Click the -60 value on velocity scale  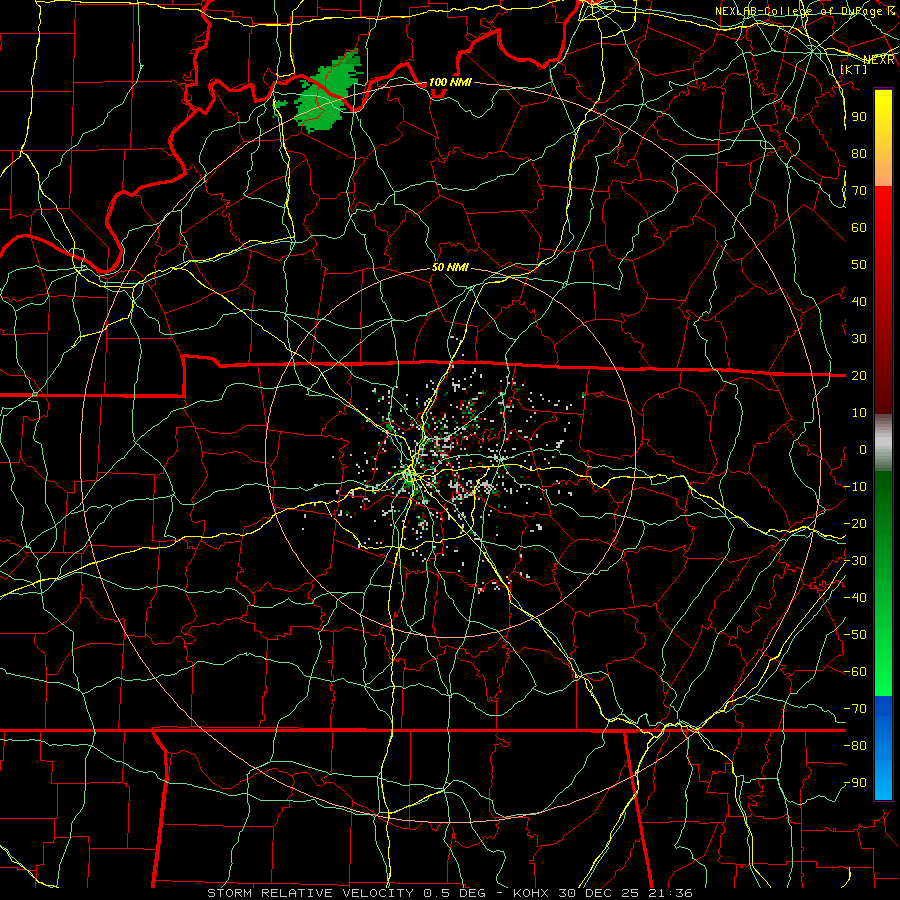click(x=856, y=672)
